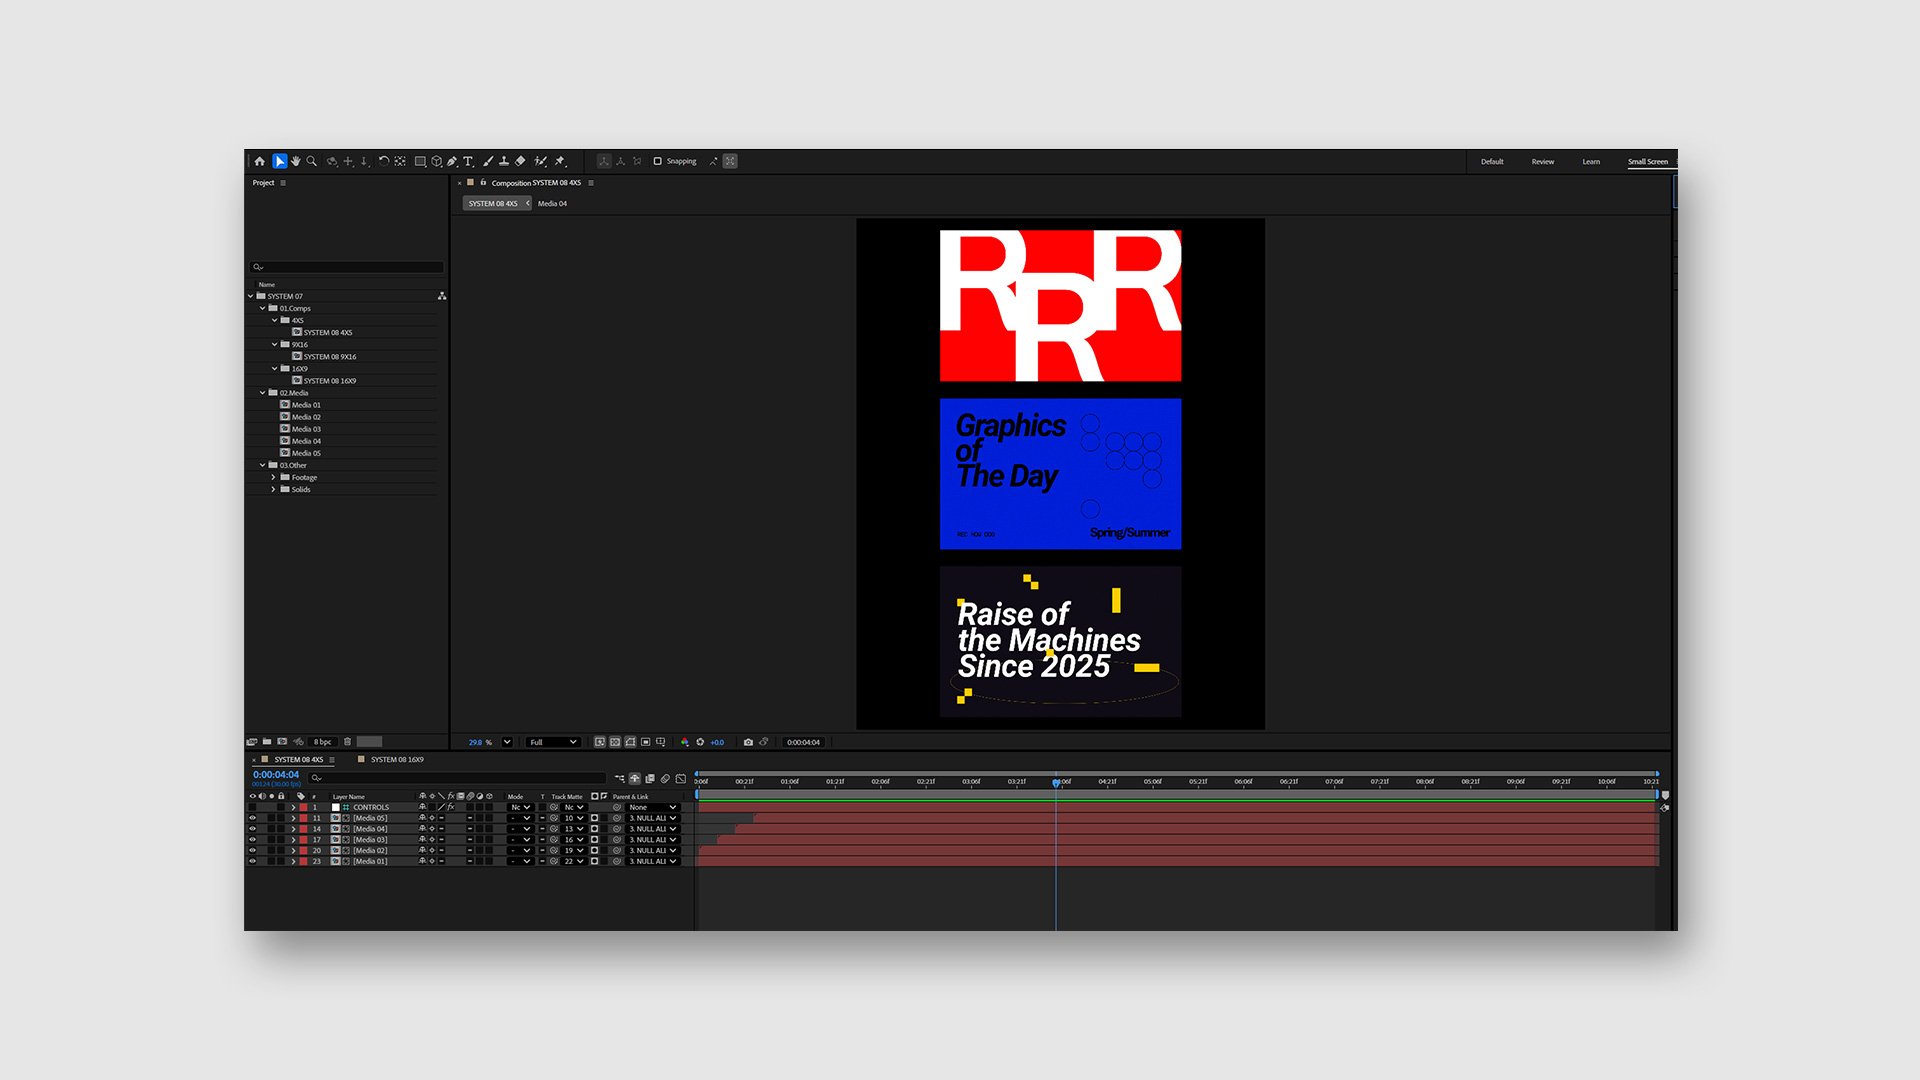Select the Clone Stamp tool
The width and height of the screenshot is (1920, 1080).
504,161
